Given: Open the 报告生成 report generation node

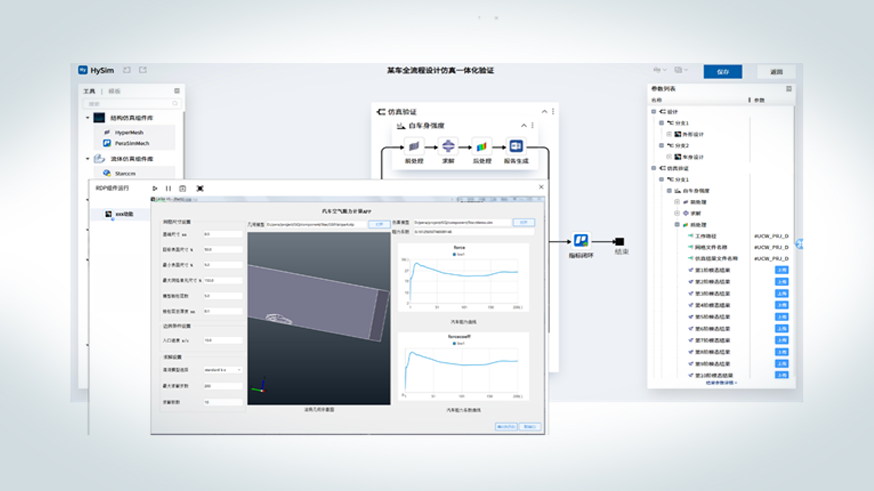Looking at the screenshot, I should pos(515,147).
